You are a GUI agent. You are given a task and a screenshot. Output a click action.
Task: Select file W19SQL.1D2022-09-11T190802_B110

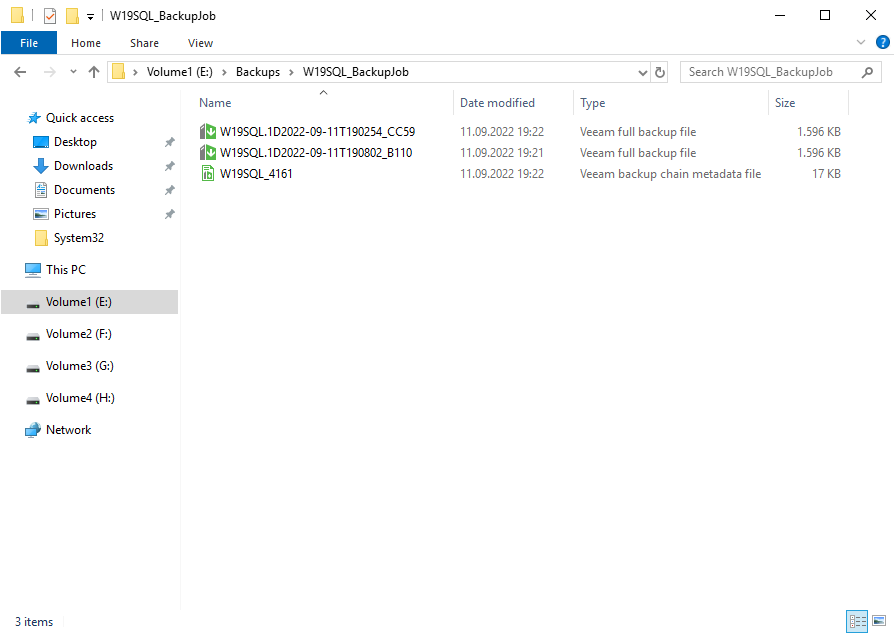click(x=316, y=153)
